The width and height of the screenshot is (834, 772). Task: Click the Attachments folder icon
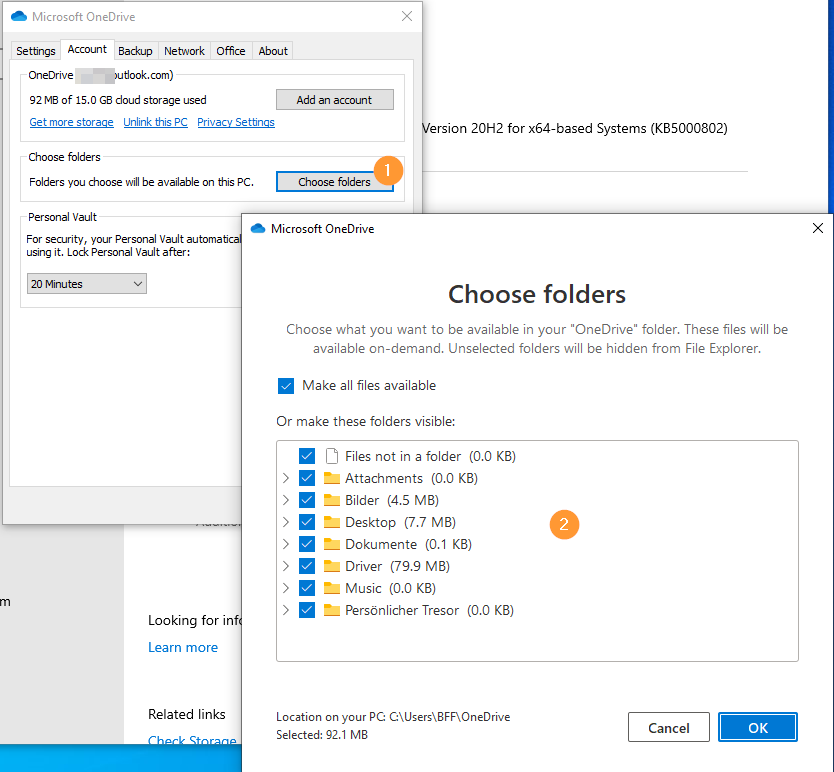tap(332, 478)
